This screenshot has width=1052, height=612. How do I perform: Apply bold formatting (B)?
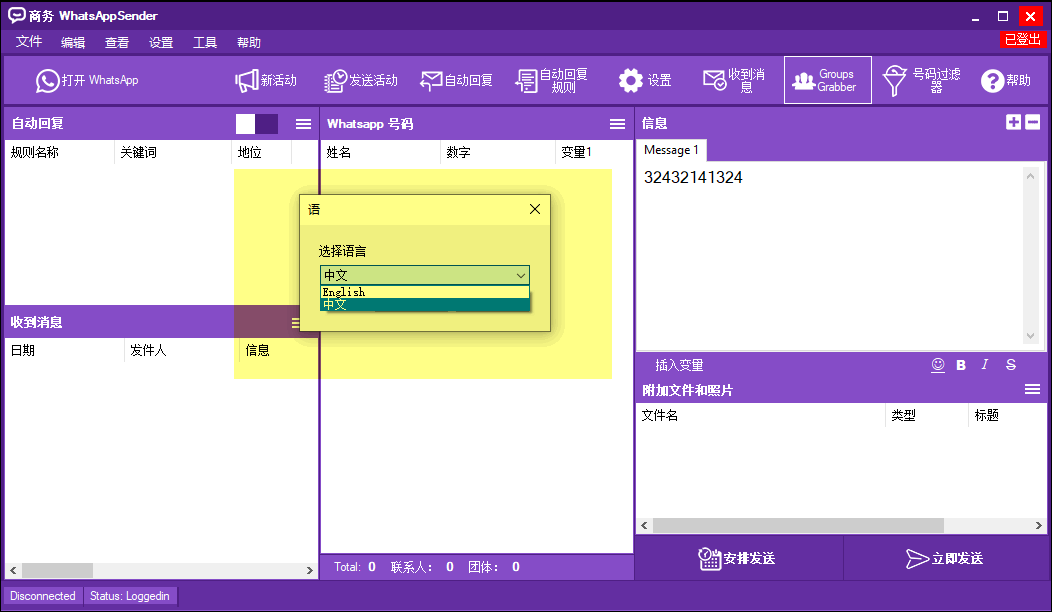coord(961,364)
